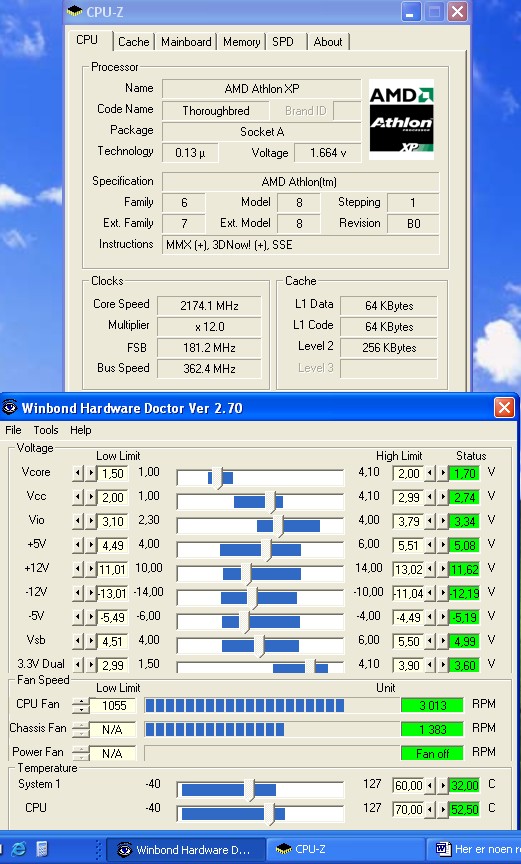This screenshot has height=864, width=521.
Task: Increase the 3.3V Dual low limit with right arrow
Action: pyautogui.click(x=90, y=665)
